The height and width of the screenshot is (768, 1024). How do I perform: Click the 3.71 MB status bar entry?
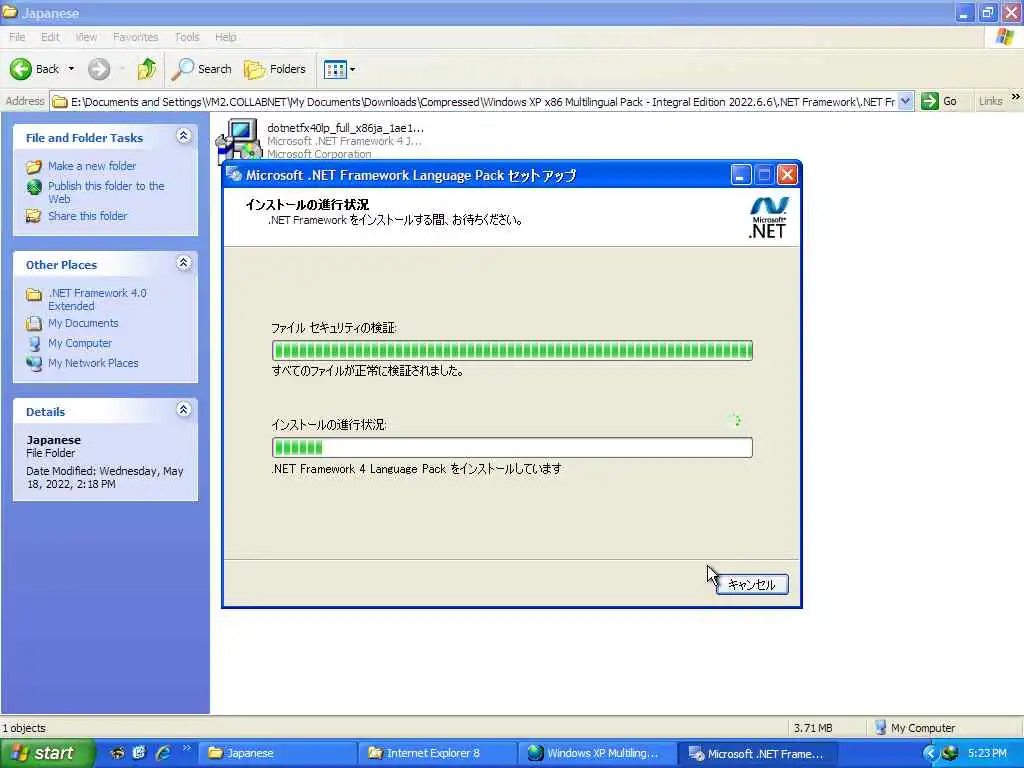813,728
